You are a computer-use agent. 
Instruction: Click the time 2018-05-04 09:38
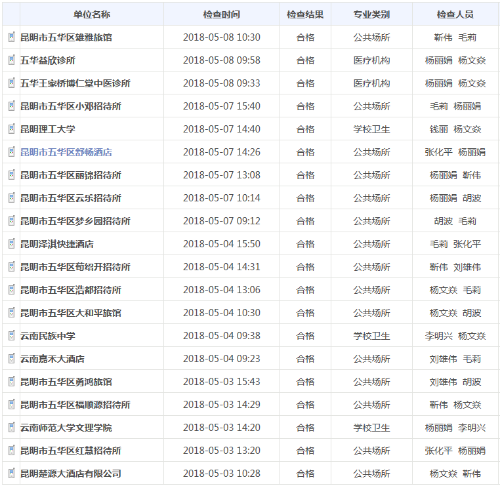(x=222, y=336)
